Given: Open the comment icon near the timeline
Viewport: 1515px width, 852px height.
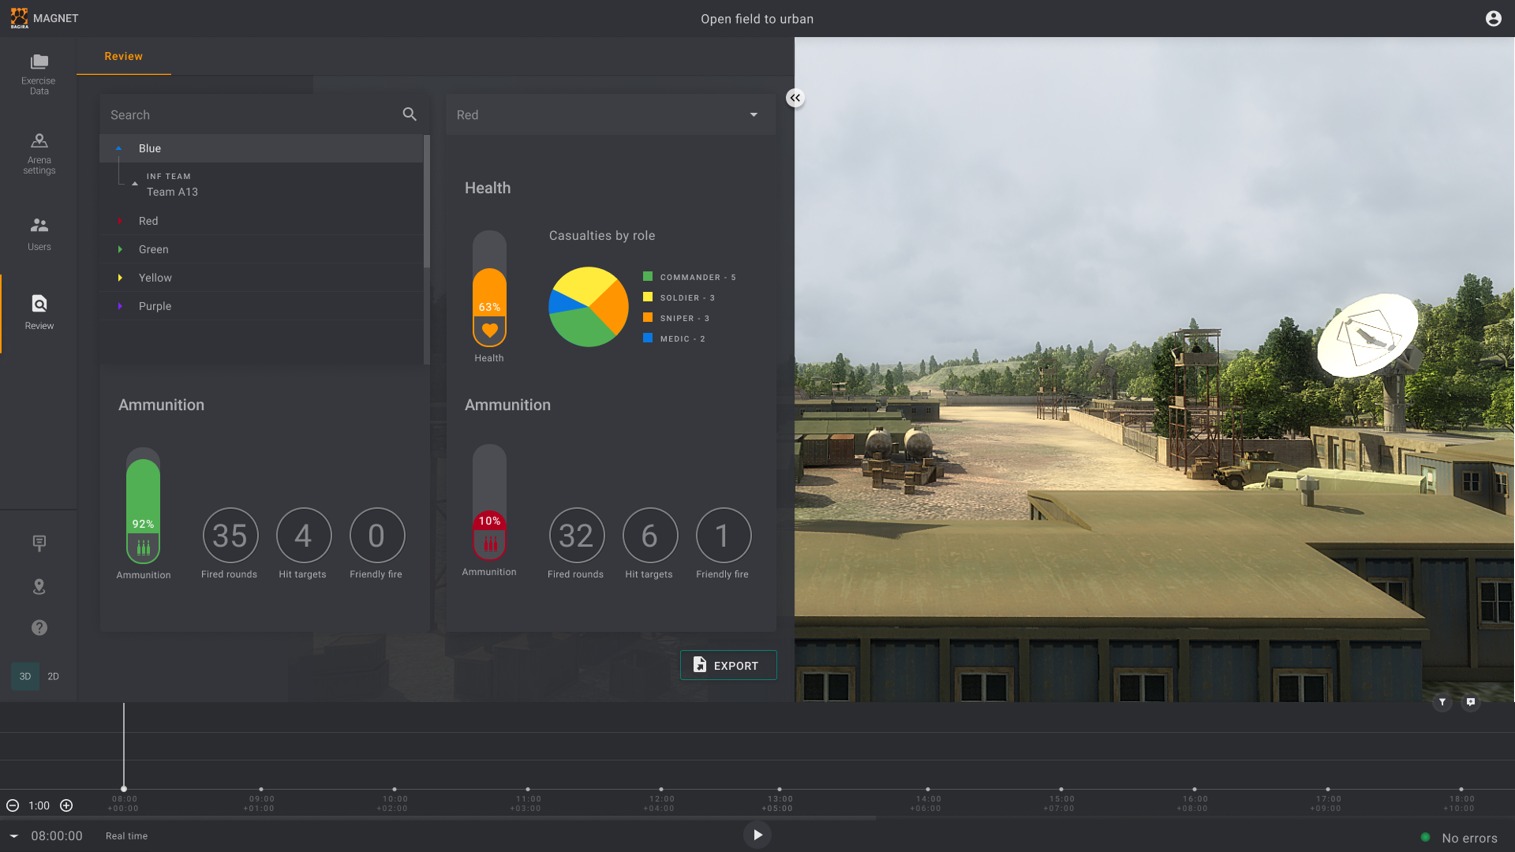Looking at the screenshot, I should (x=1469, y=702).
